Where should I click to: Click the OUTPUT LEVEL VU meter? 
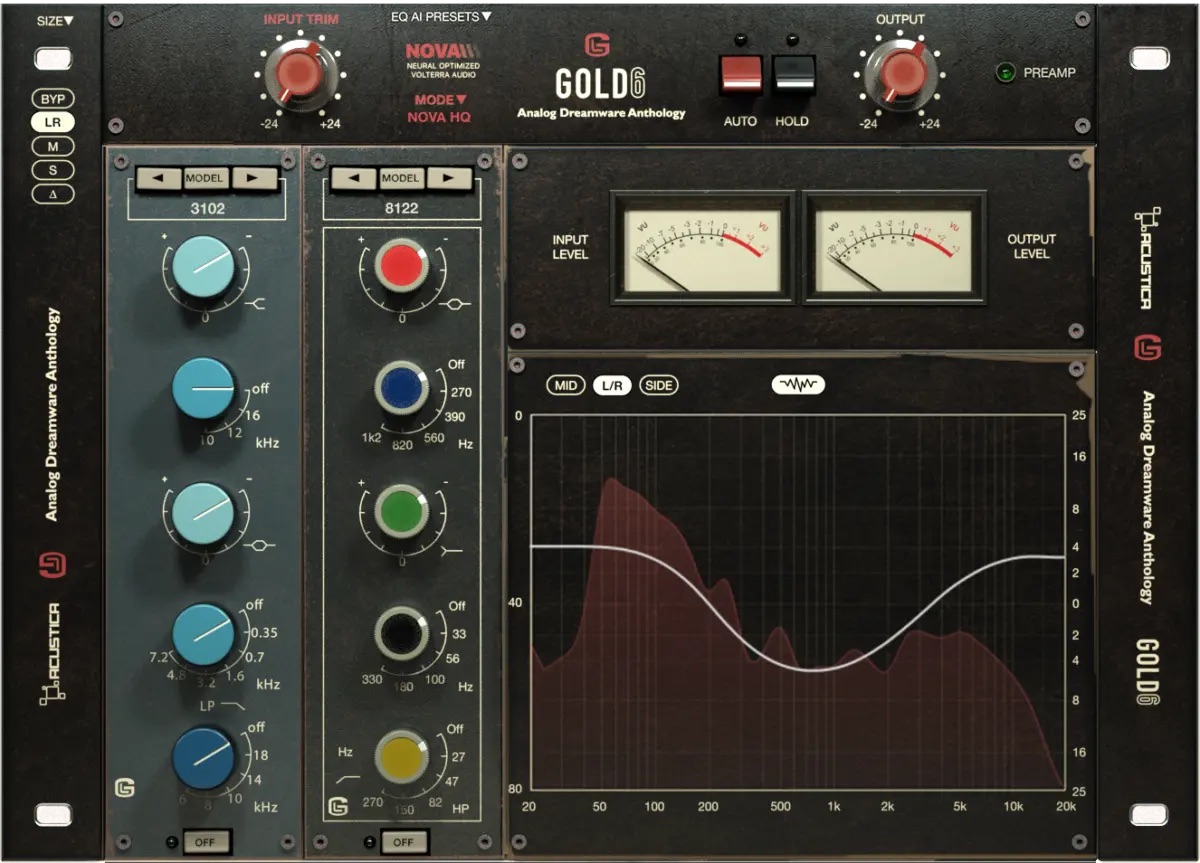click(x=895, y=247)
